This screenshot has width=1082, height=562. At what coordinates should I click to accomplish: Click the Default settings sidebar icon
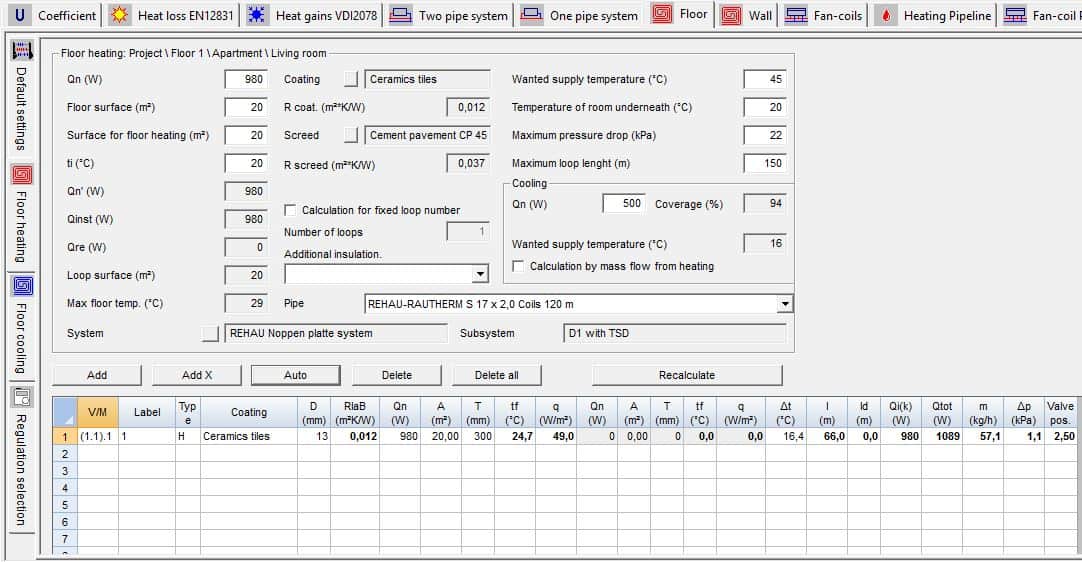point(22,51)
